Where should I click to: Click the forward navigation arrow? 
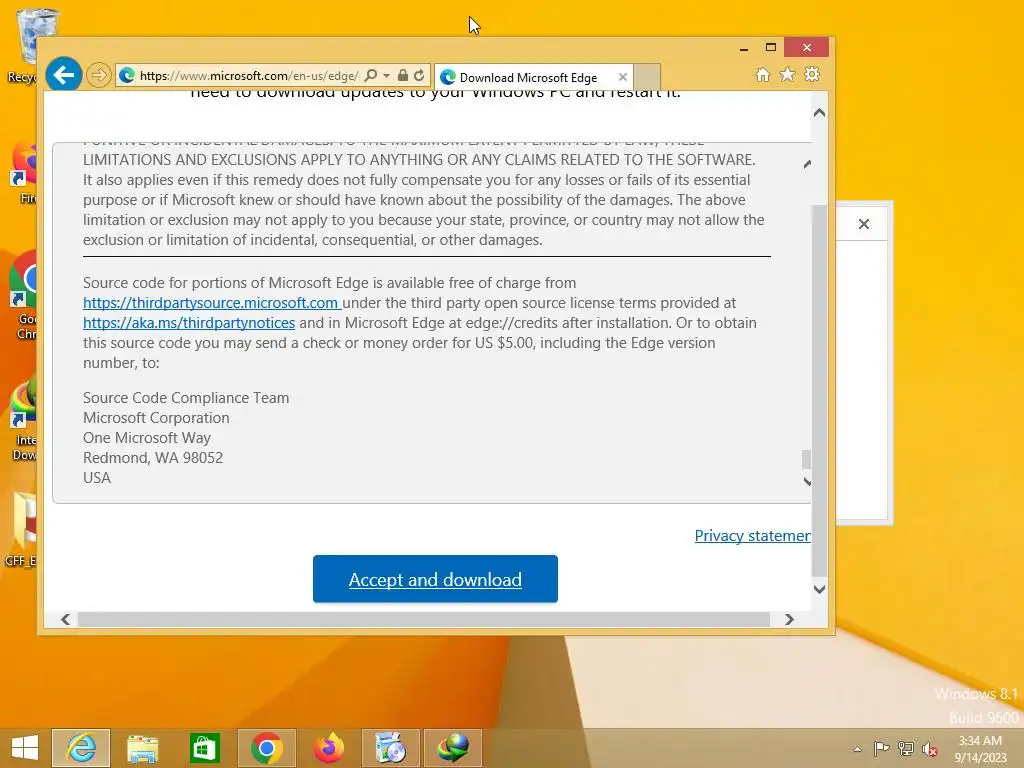[99, 75]
